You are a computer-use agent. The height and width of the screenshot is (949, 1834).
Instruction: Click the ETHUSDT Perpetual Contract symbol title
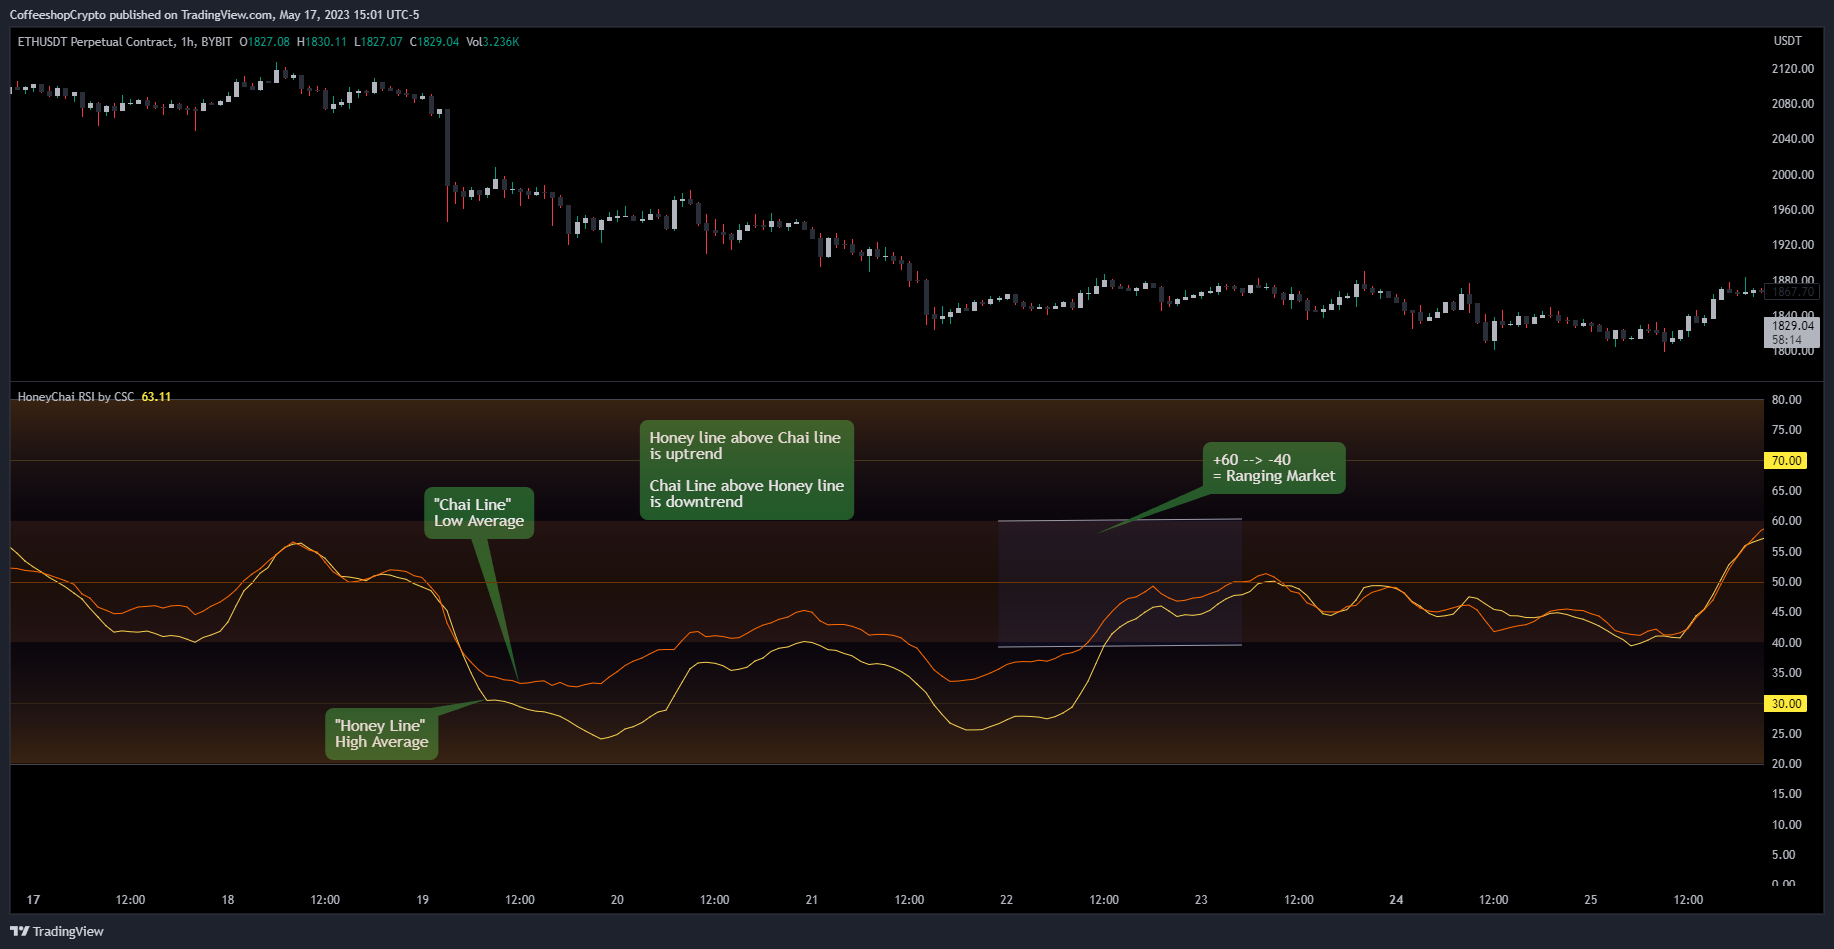125,42
